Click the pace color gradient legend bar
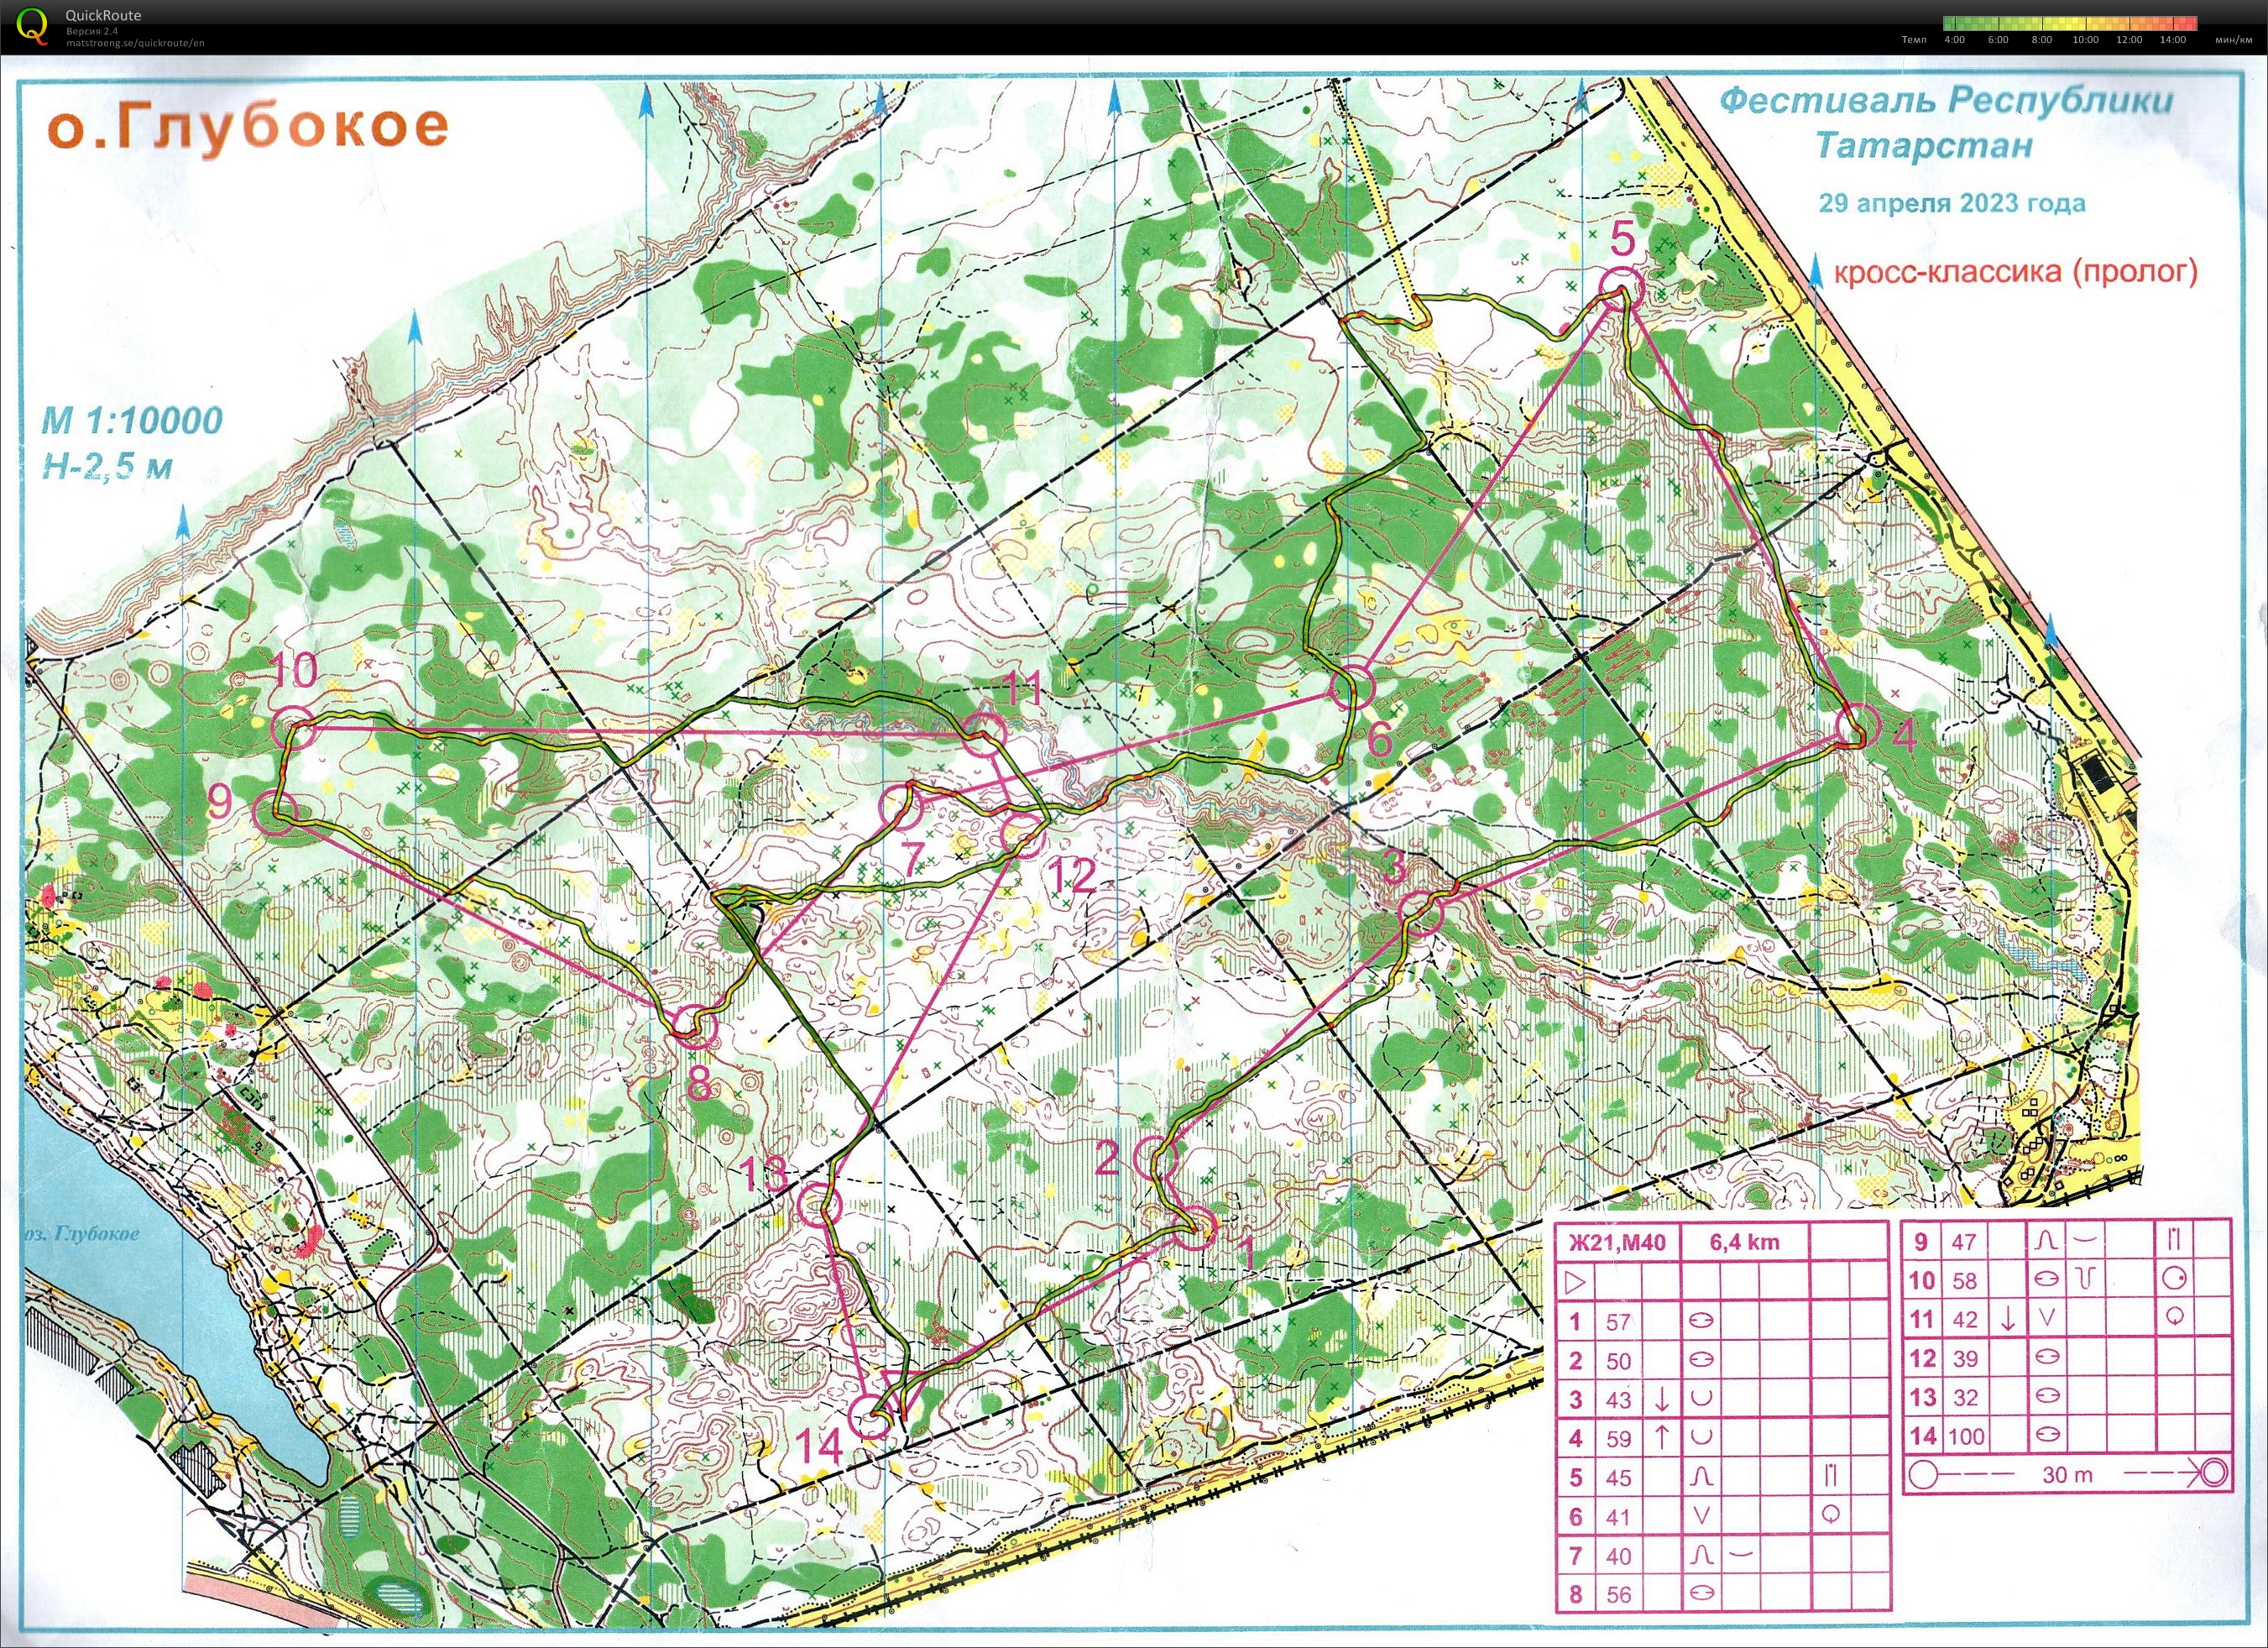Screen dimensions: 2268x1648 coord(2069,23)
